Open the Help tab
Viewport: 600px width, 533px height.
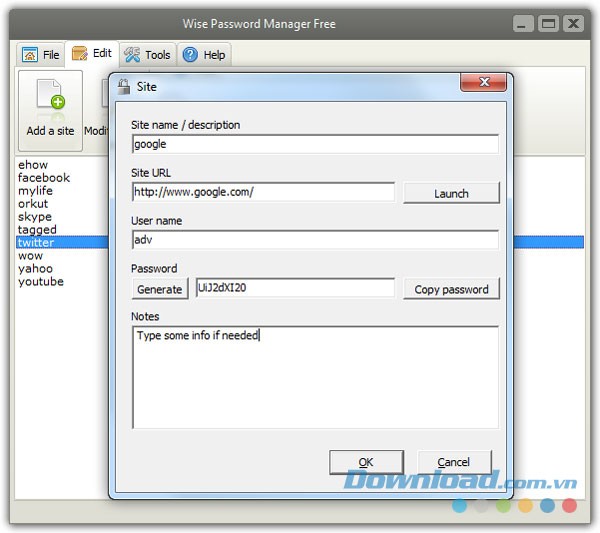pyautogui.click(x=204, y=55)
